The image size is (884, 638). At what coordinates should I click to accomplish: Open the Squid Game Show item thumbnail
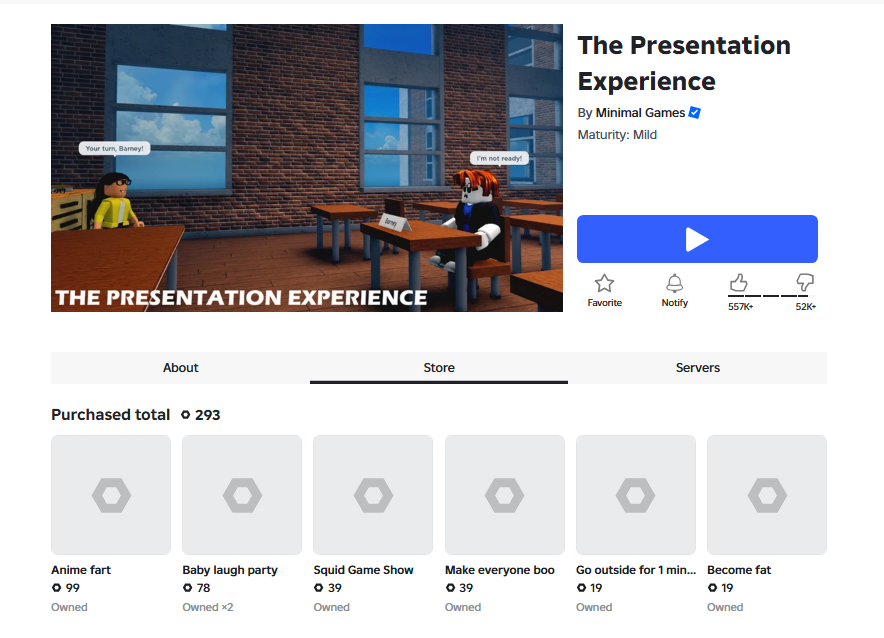(373, 495)
